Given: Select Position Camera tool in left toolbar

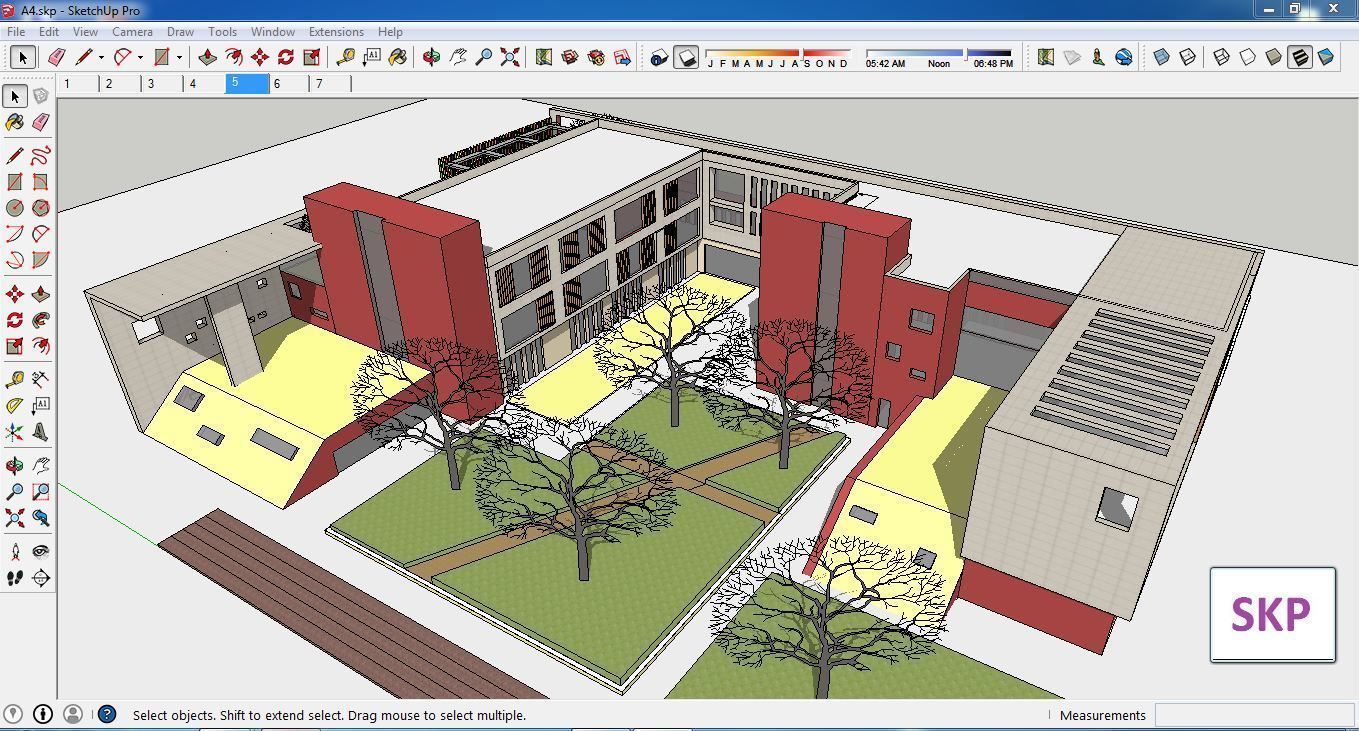Looking at the screenshot, I should (x=14, y=551).
